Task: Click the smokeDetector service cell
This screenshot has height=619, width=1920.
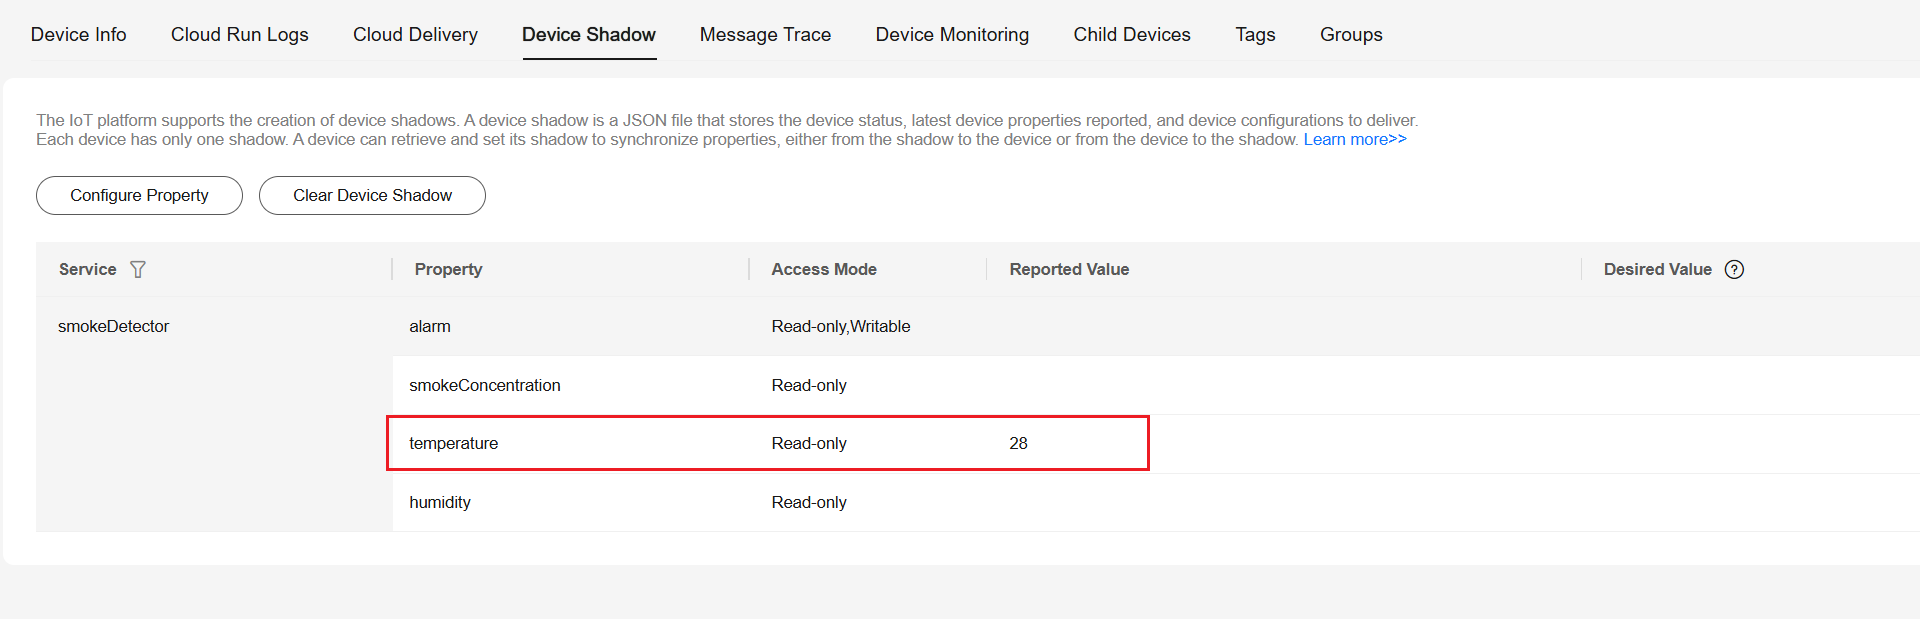Action: (x=114, y=326)
